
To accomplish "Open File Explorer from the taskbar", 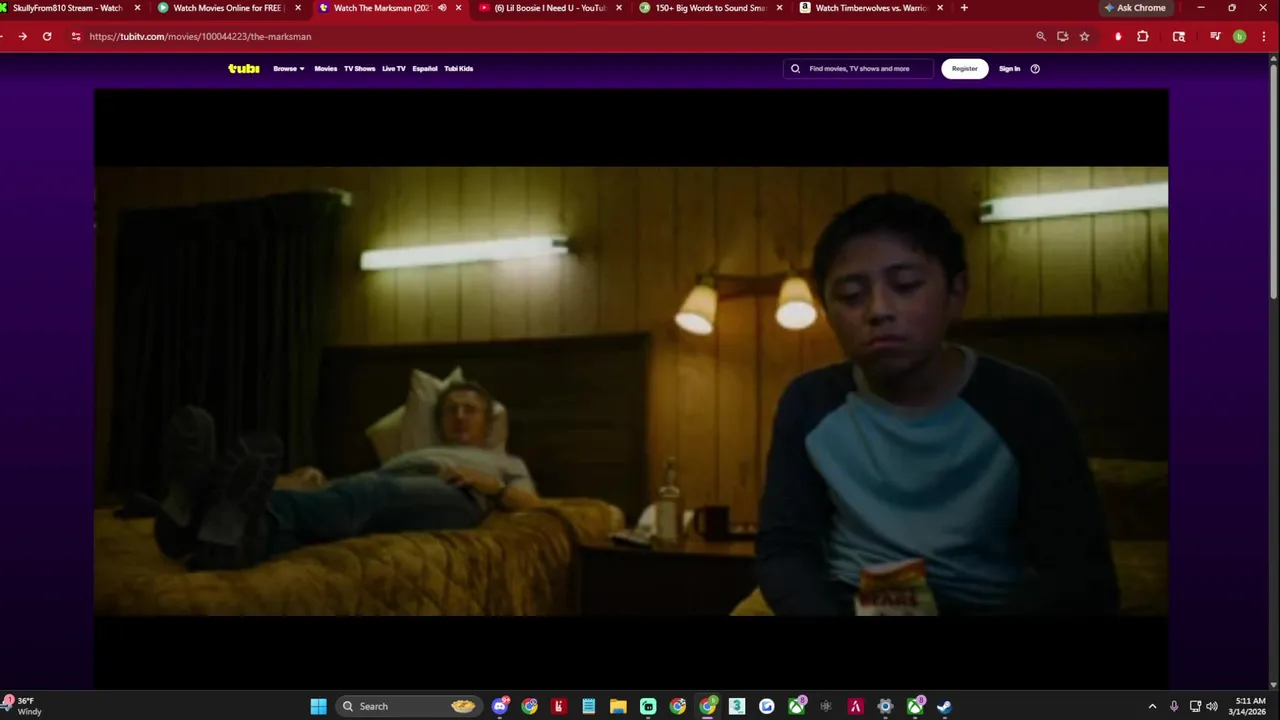I will click(618, 706).
